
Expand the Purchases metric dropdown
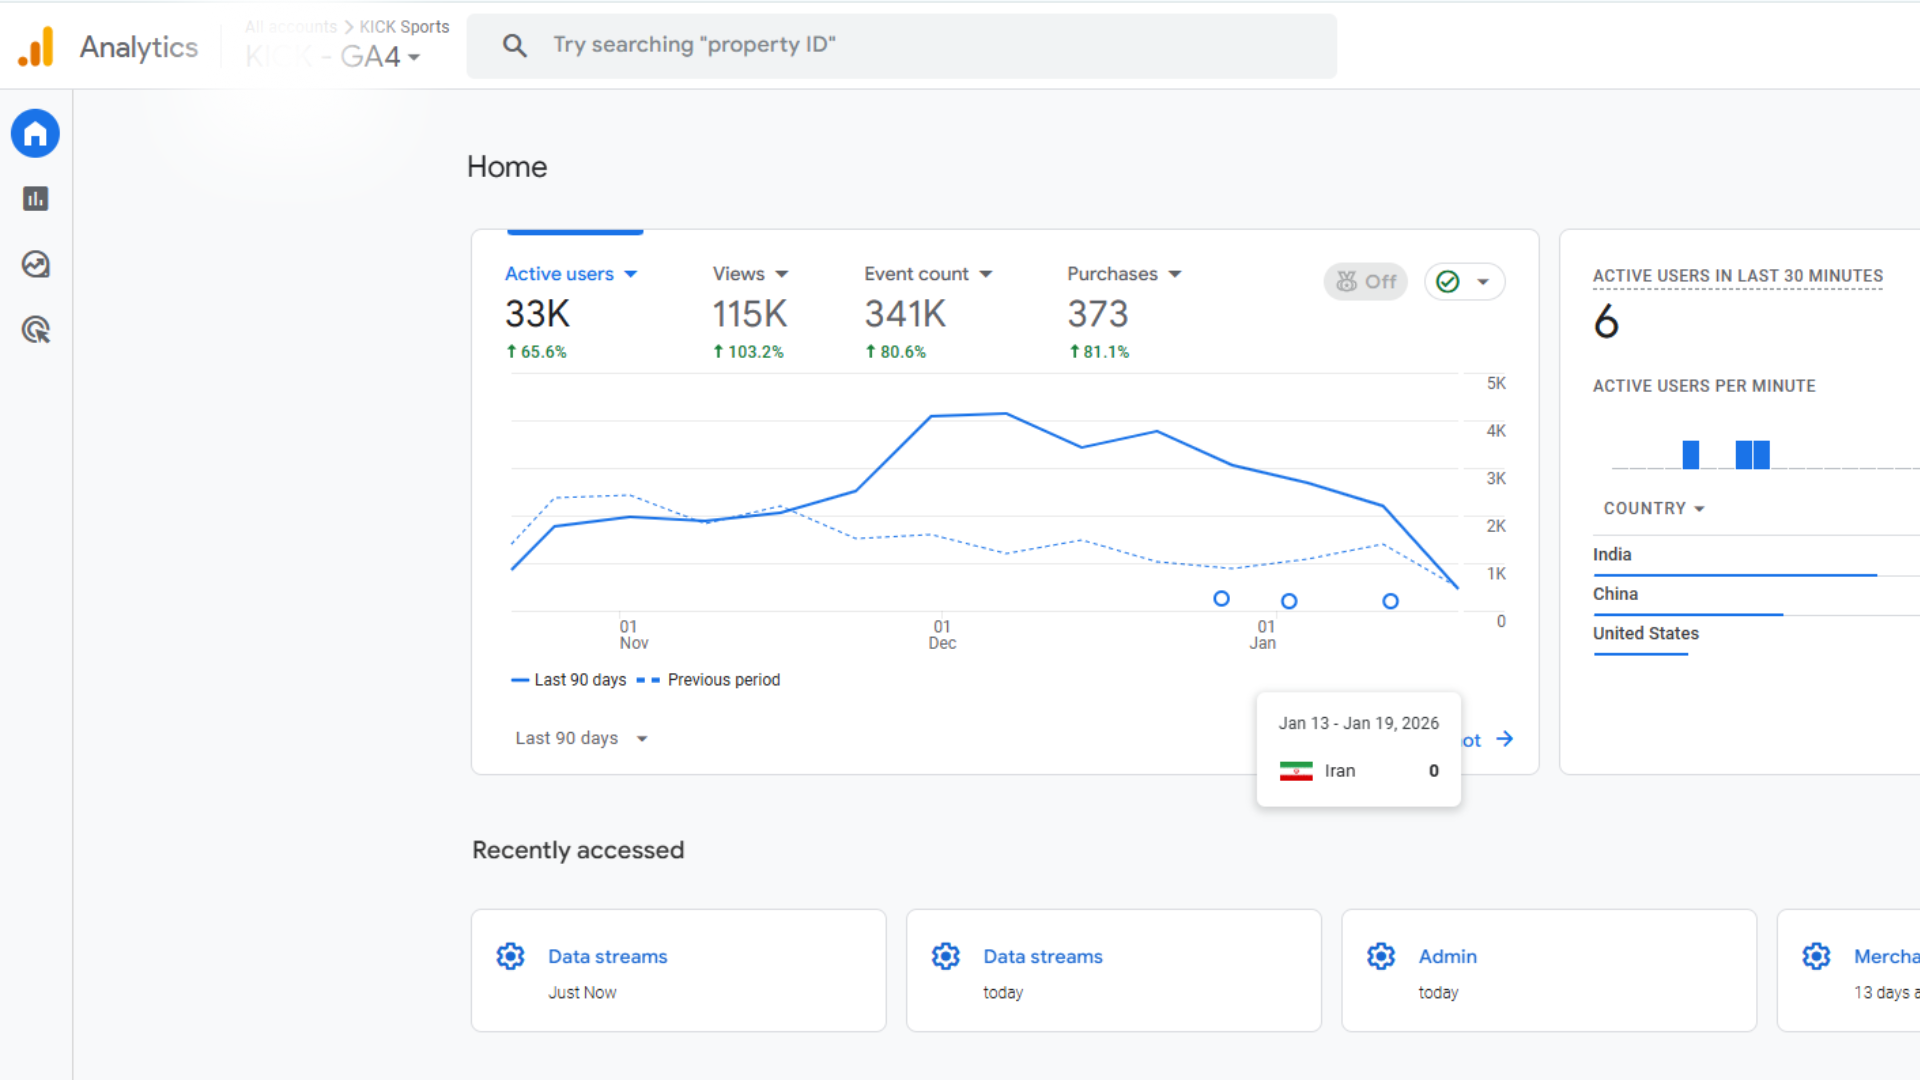coord(1175,274)
